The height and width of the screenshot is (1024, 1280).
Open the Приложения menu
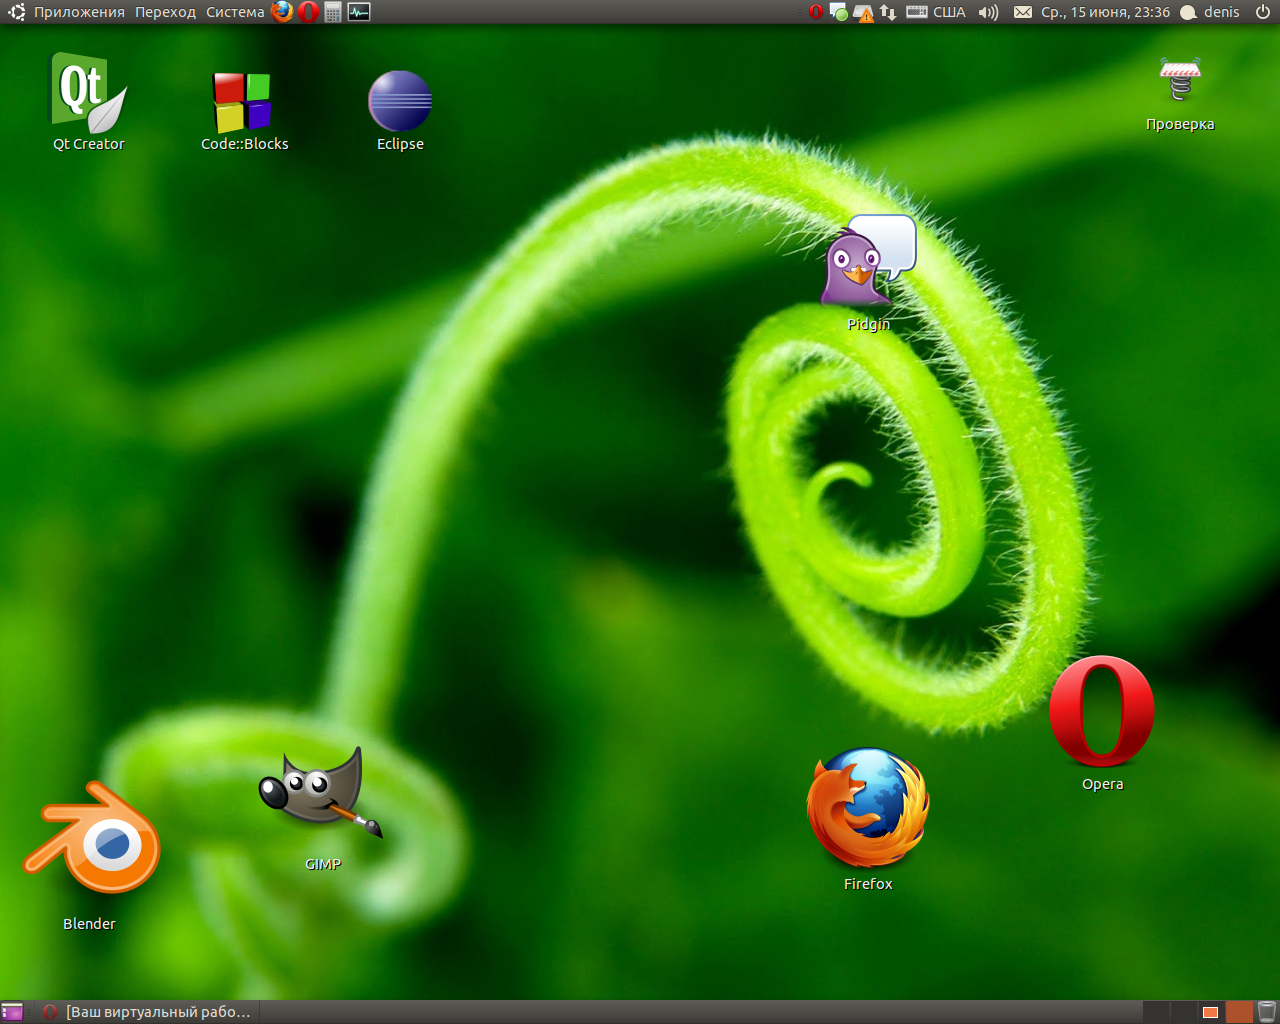78,12
